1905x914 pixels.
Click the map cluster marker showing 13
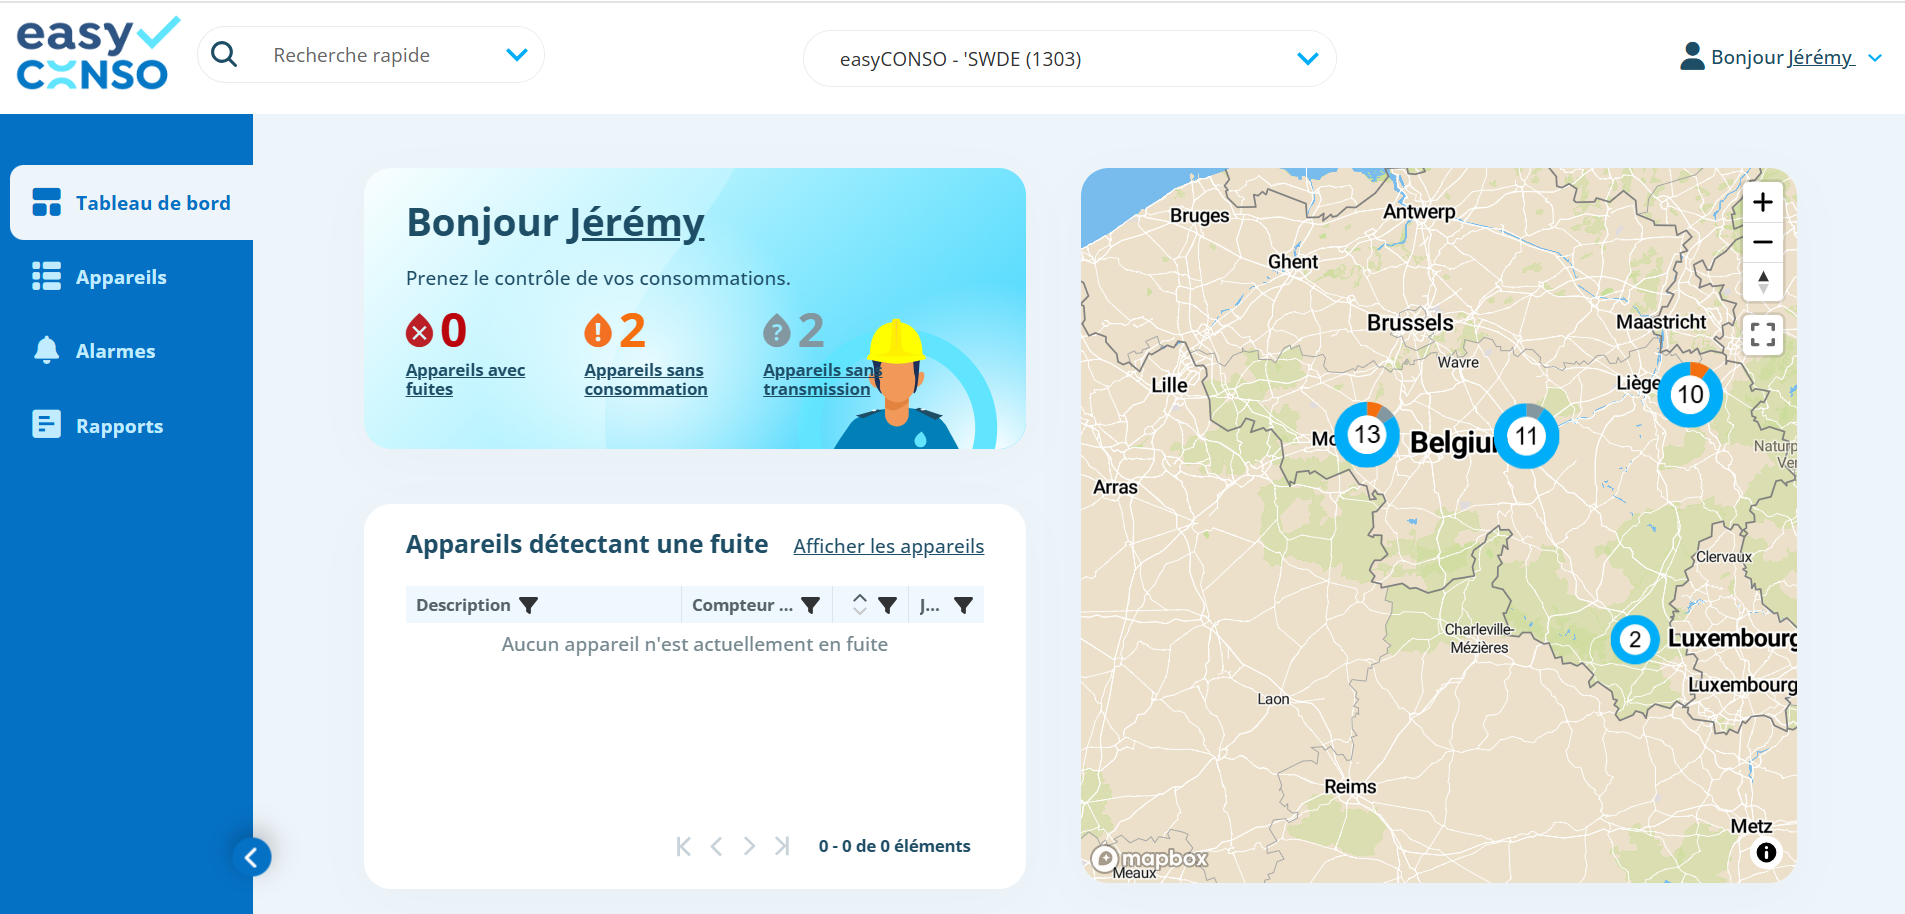(1366, 435)
